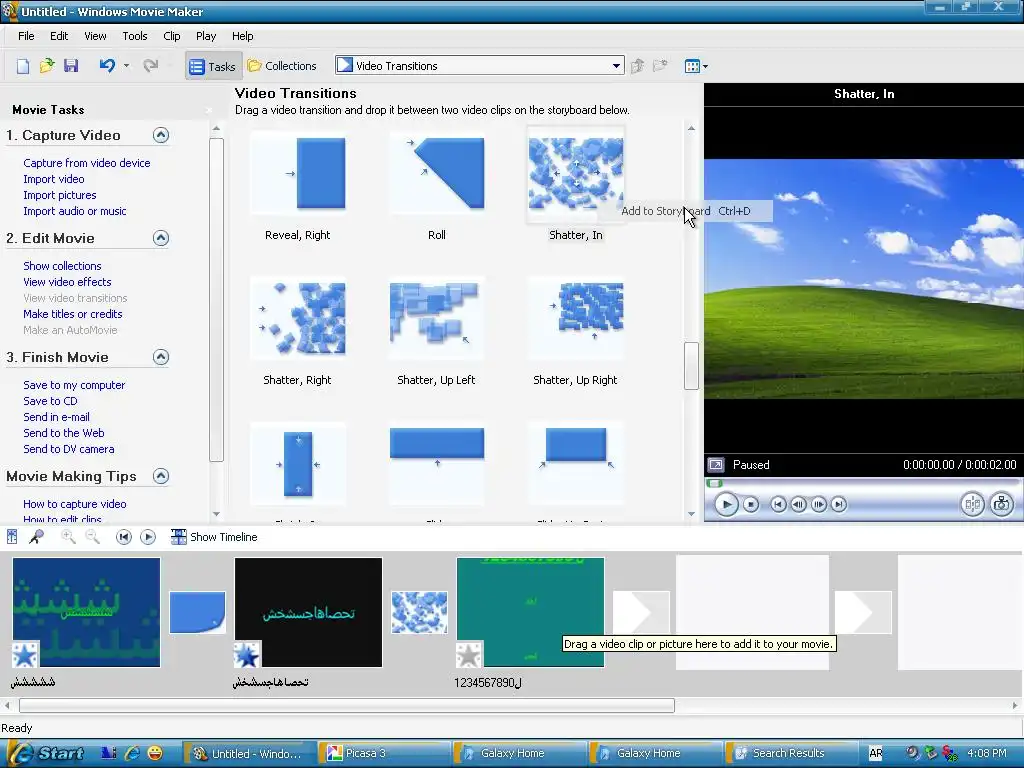1024x768 pixels.
Task: Click the Next Frame button
Action: click(x=818, y=504)
